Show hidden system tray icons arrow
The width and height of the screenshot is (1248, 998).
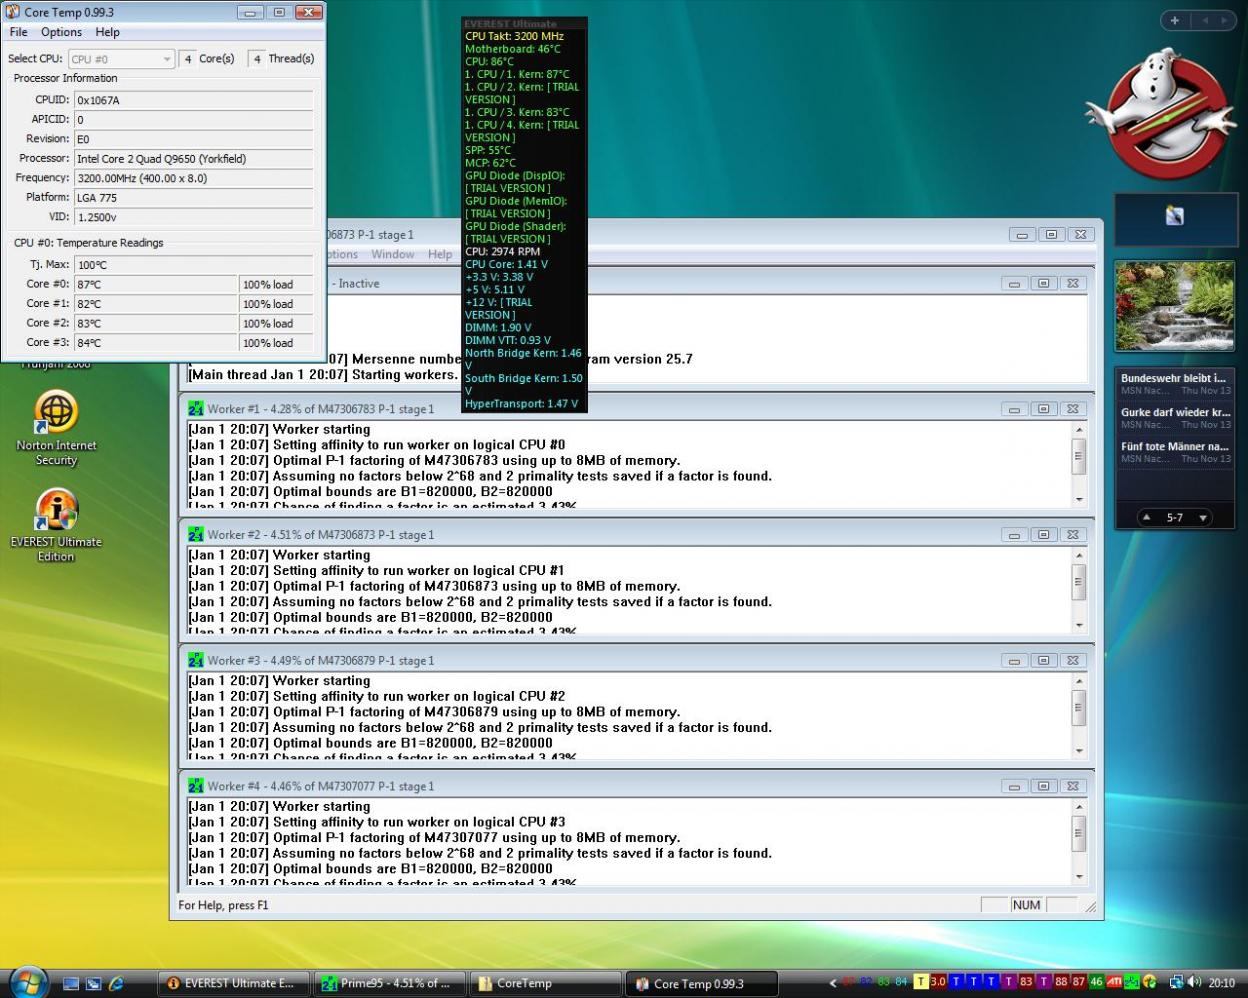(x=832, y=983)
